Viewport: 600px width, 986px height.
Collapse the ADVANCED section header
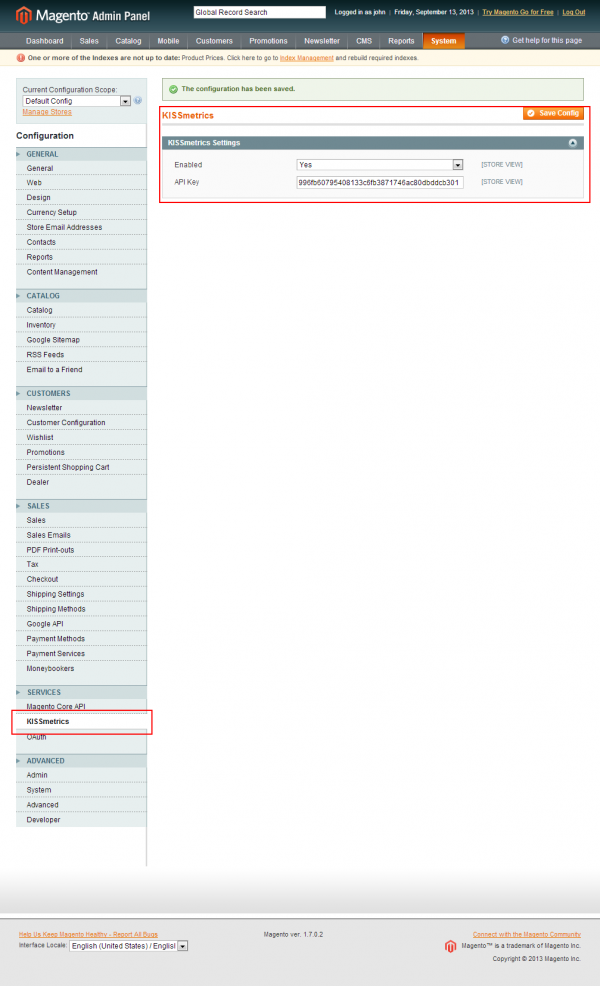tap(81, 761)
